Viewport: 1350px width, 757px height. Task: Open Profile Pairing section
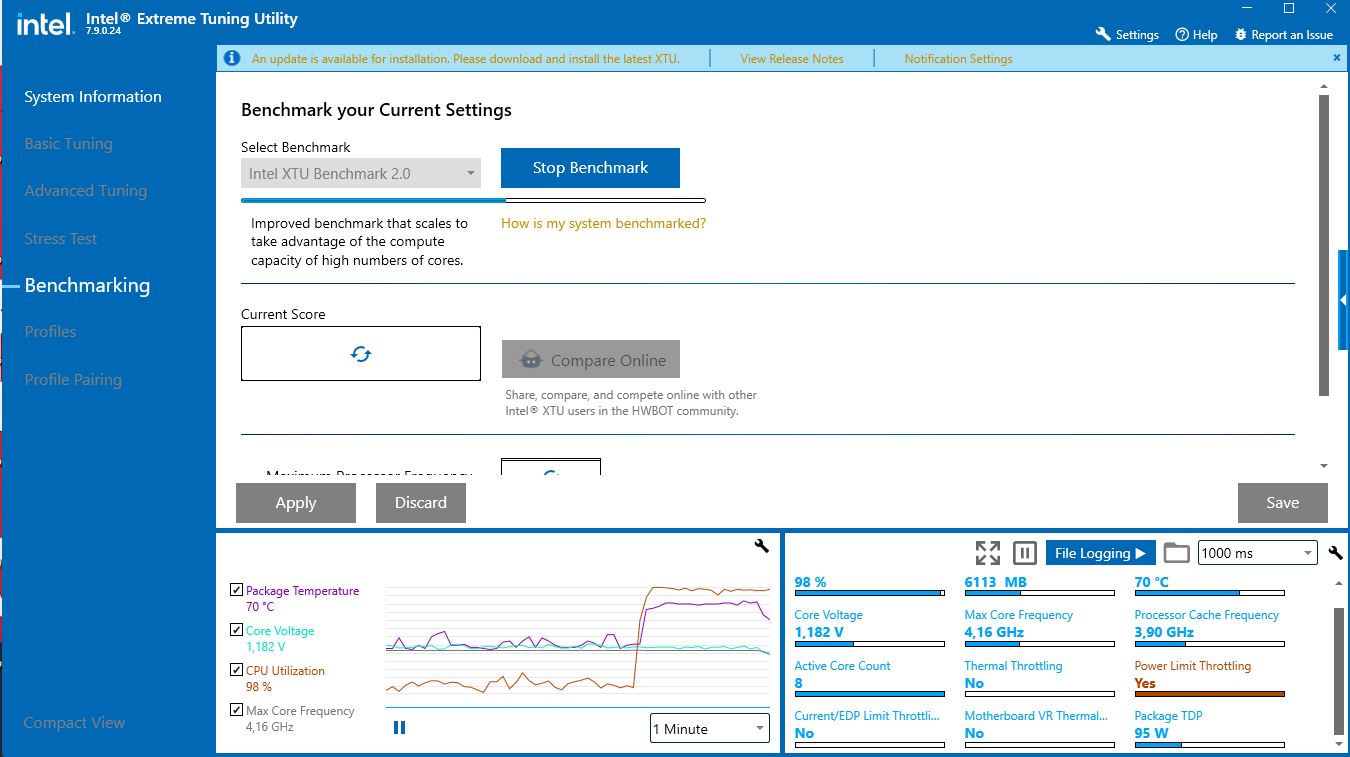73,380
